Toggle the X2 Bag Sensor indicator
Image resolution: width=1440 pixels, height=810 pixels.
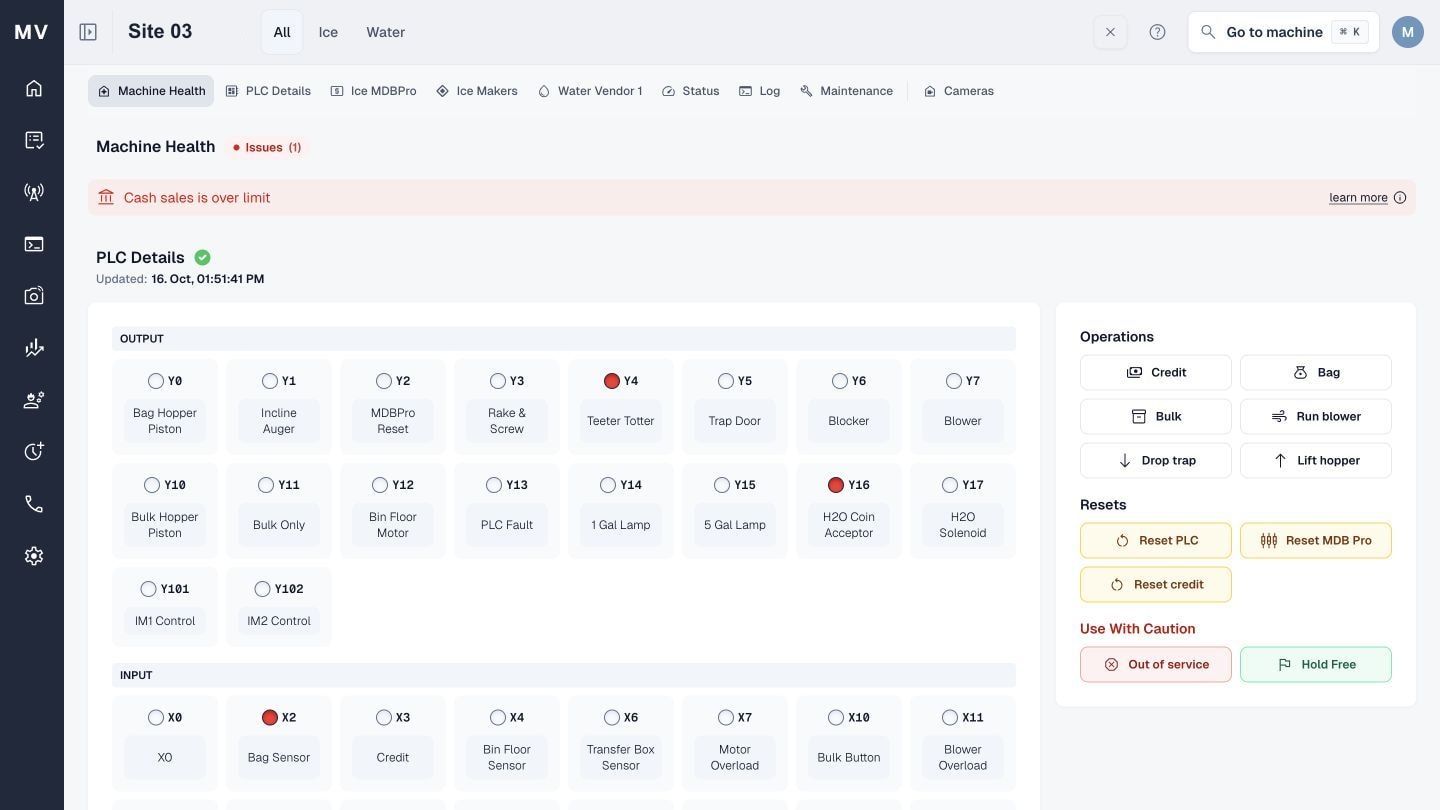(x=269, y=717)
